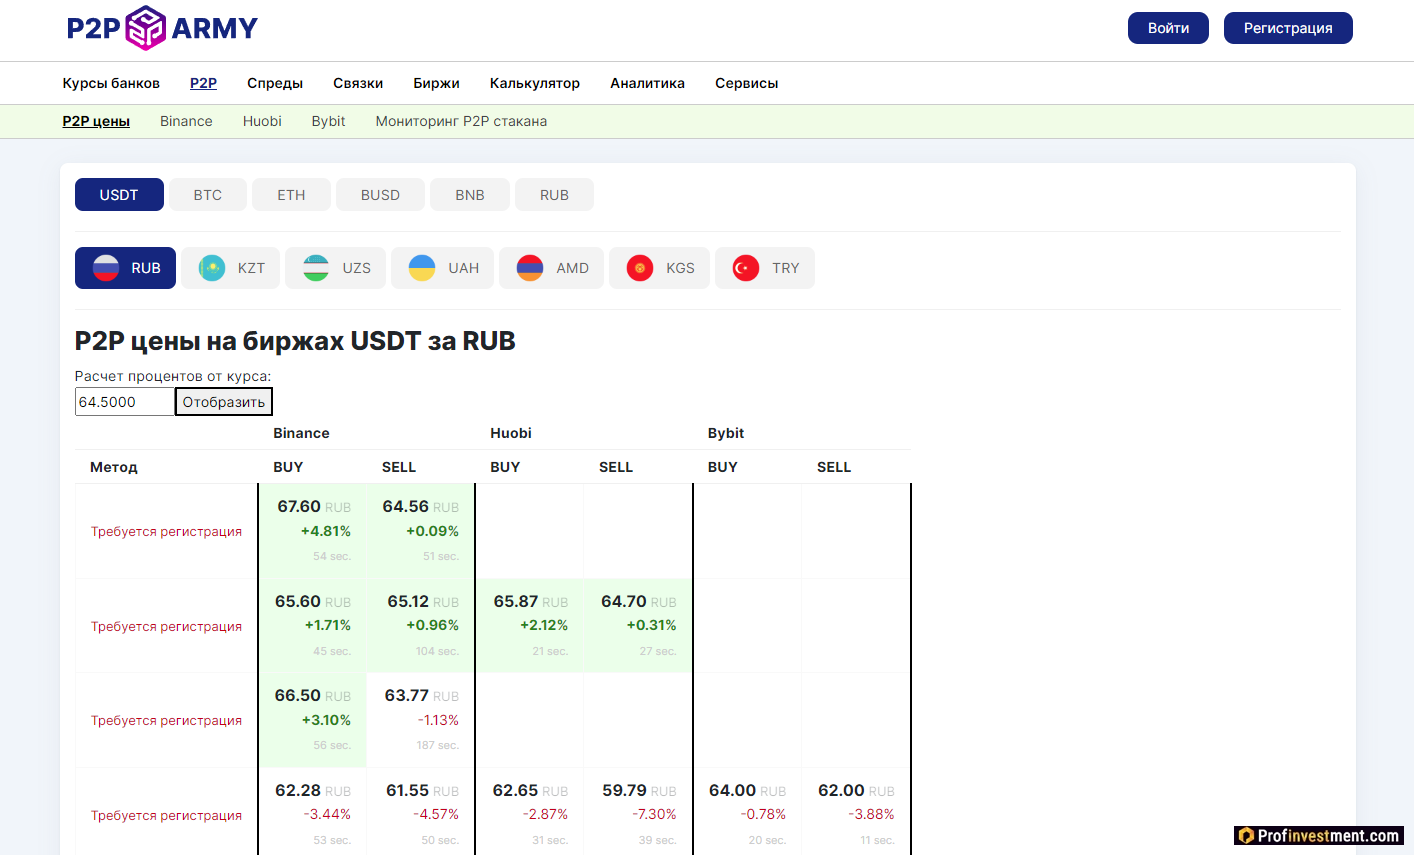Open the Huobi submenu link
The width and height of the screenshot is (1414, 855).
(262, 121)
